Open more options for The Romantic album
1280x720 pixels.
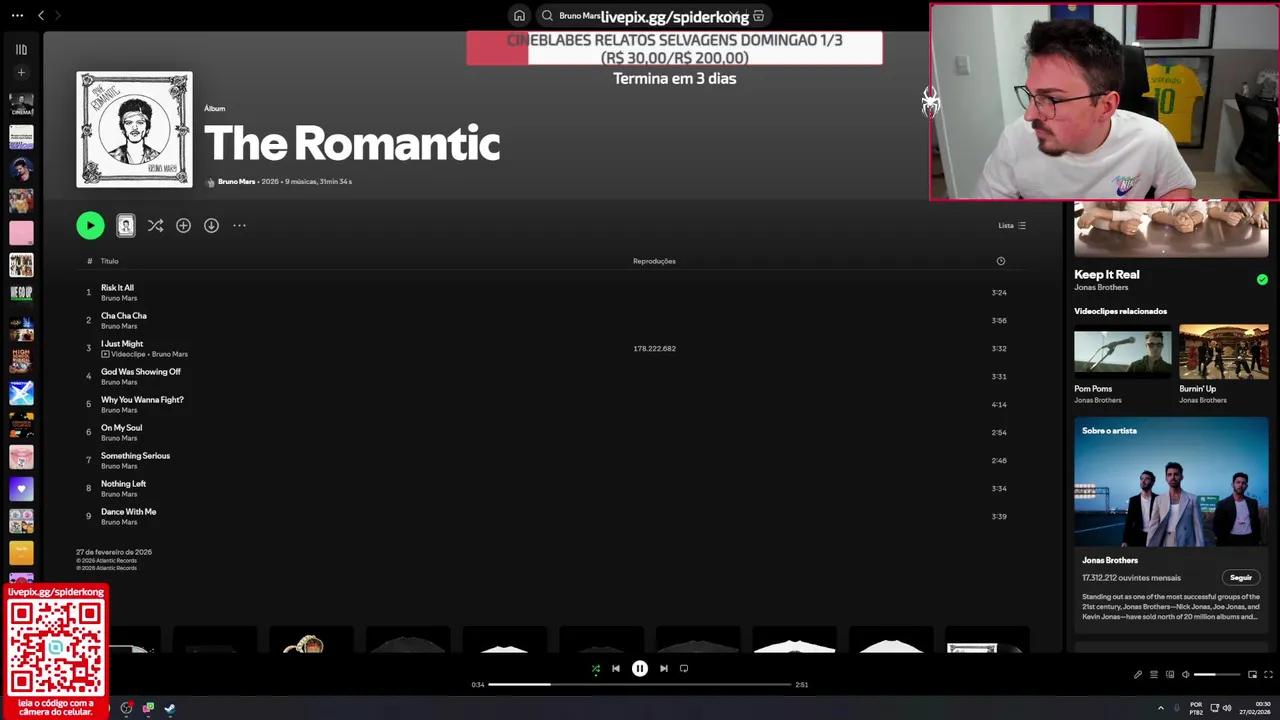(239, 226)
